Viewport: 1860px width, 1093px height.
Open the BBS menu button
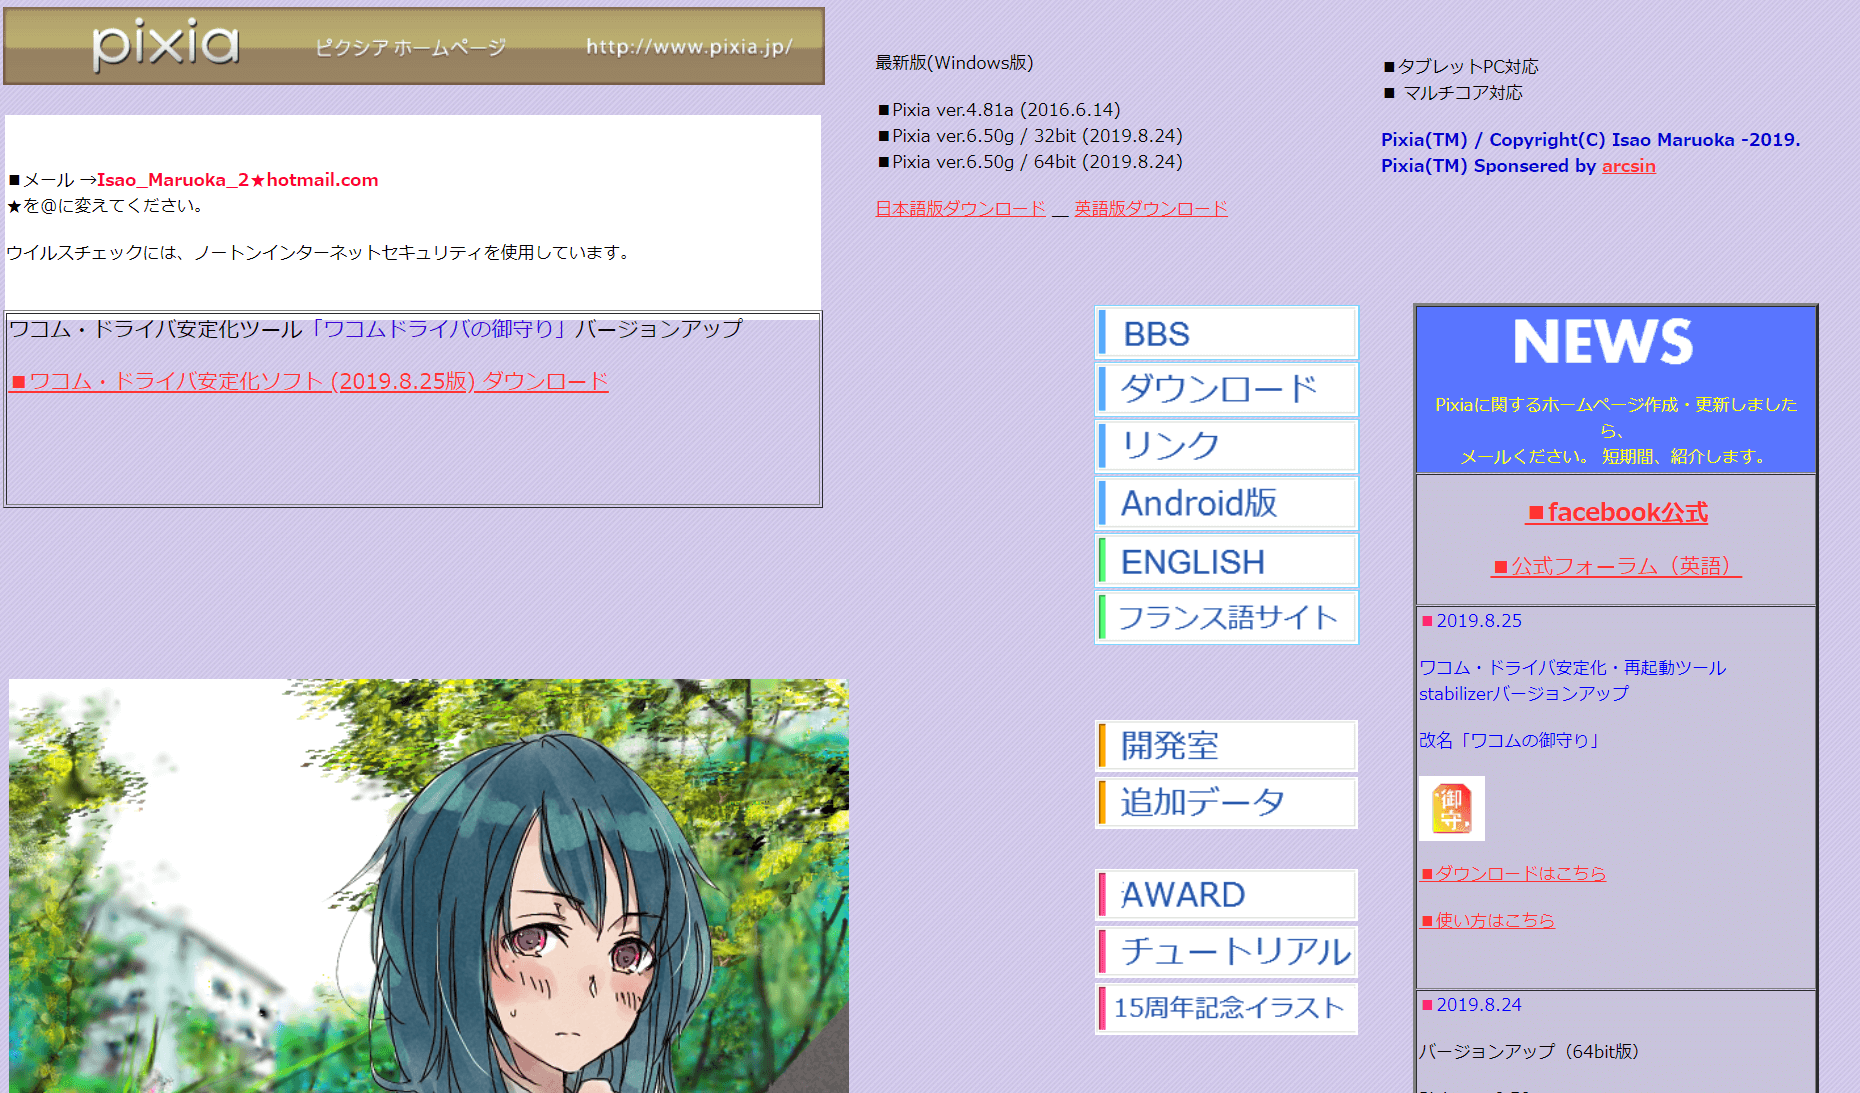point(1227,333)
